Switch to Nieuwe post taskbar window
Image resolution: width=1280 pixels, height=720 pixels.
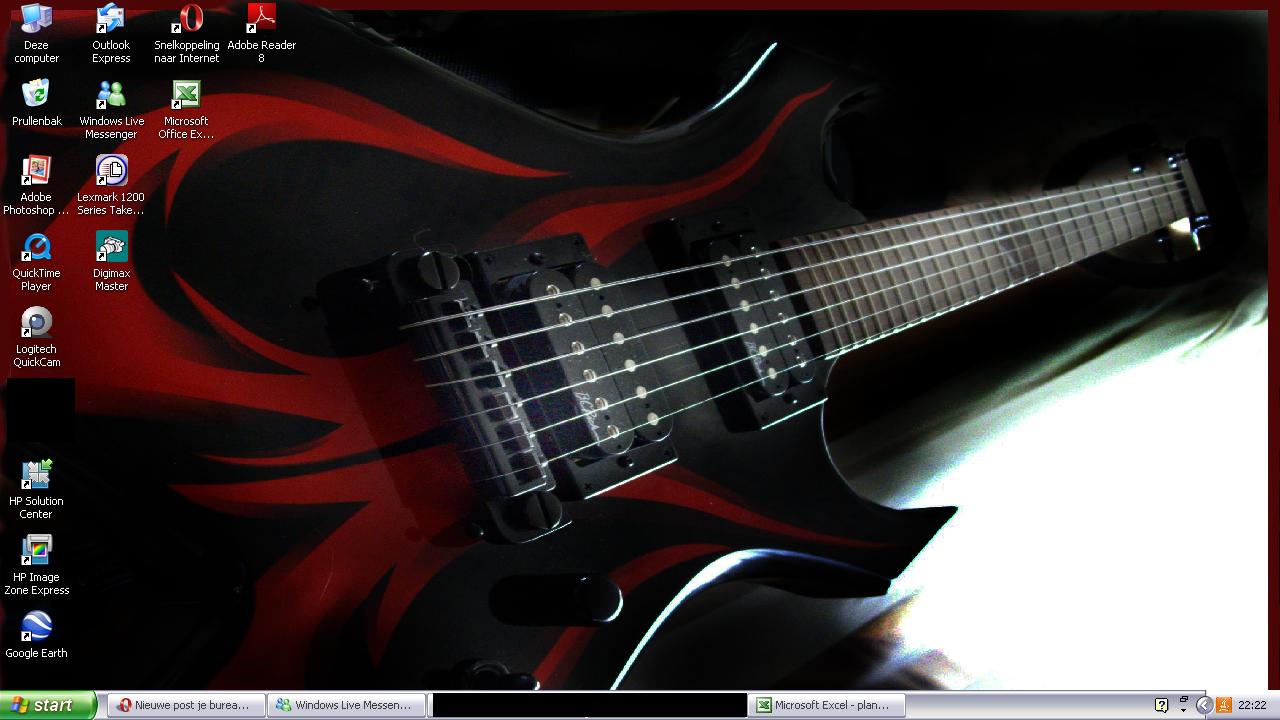click(186, 705)
